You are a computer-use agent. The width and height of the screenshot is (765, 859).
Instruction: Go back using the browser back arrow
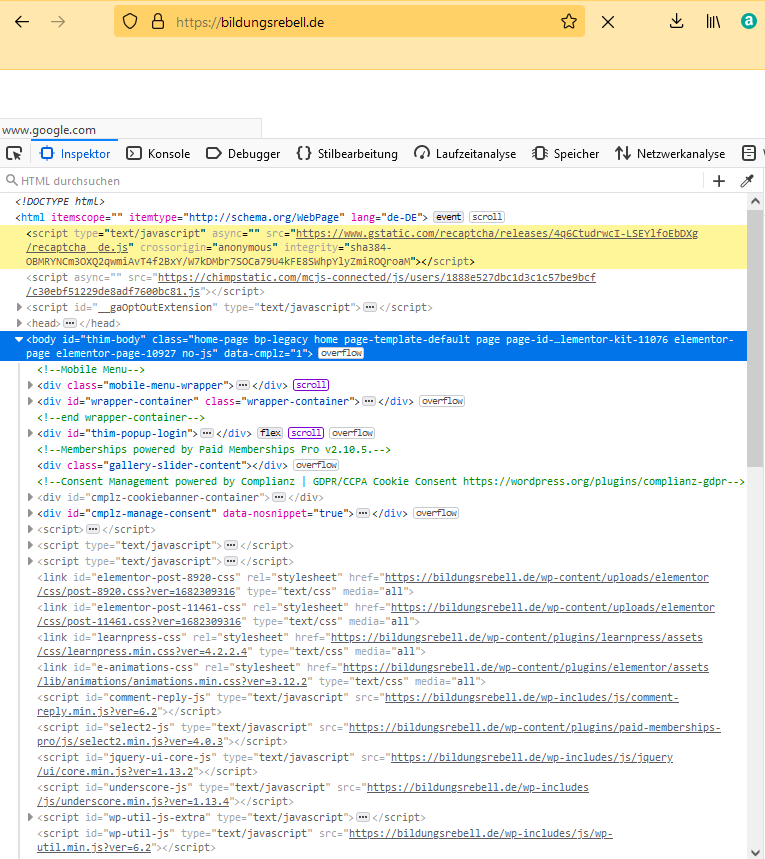click(22, 22)
